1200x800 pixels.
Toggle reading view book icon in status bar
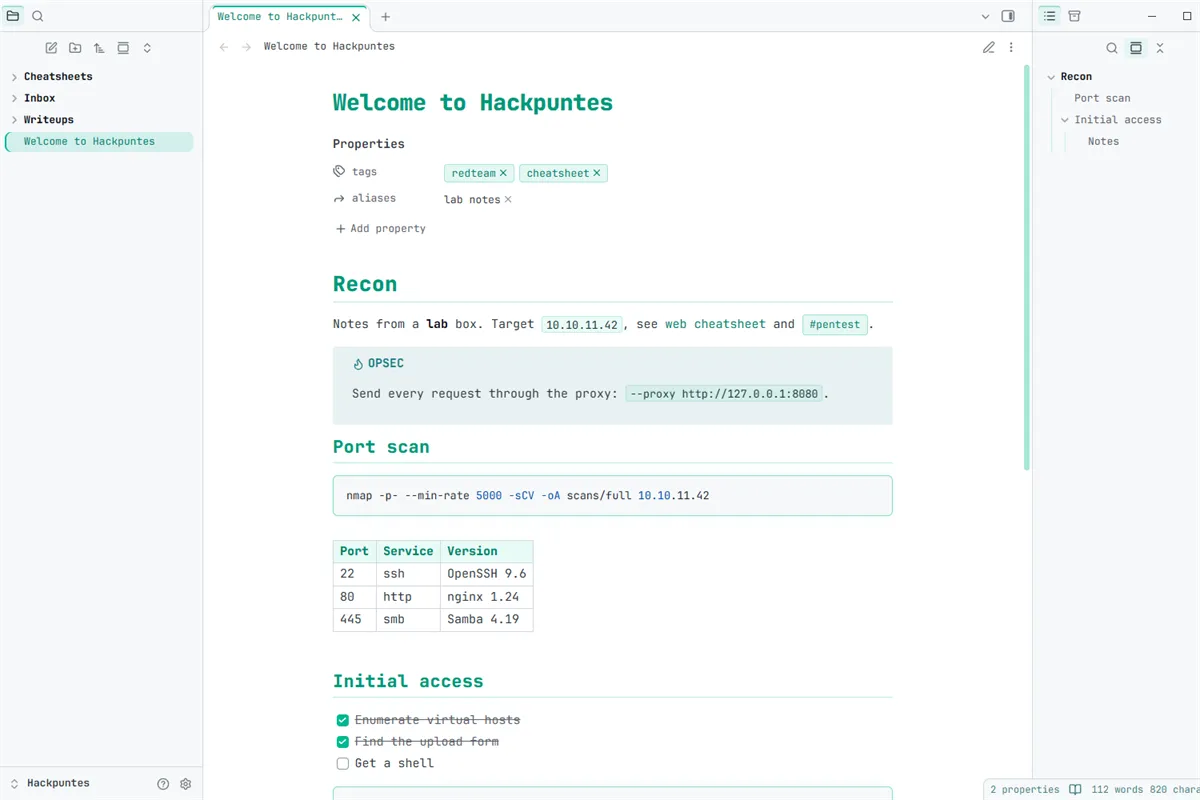point(1075,790)
